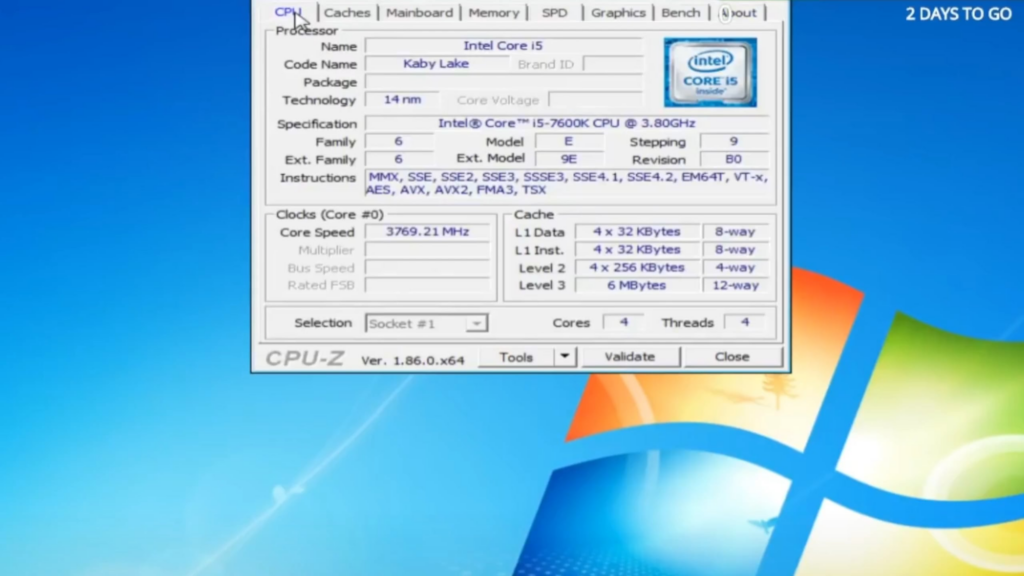Click the Threads count field
The width and height of the screenshot is (1024, 576).
(744, 322)
